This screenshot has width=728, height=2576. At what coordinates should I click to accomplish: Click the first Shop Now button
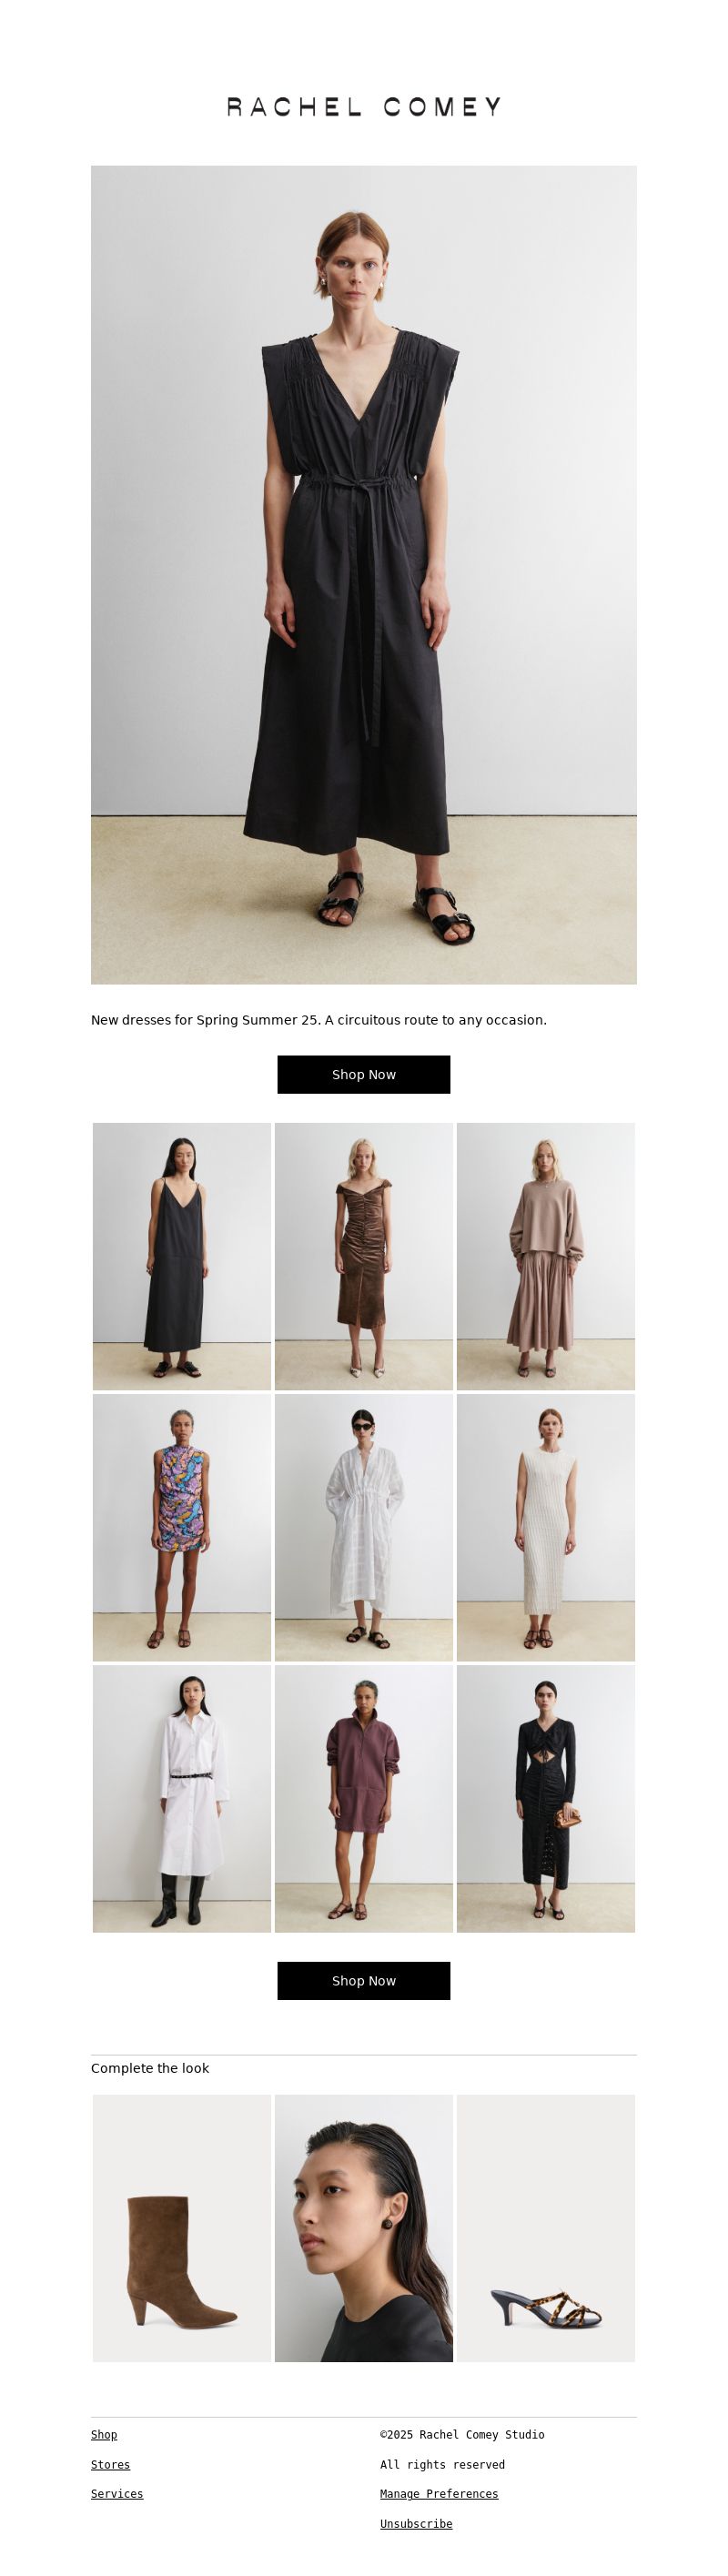[x=364, y=1075]
